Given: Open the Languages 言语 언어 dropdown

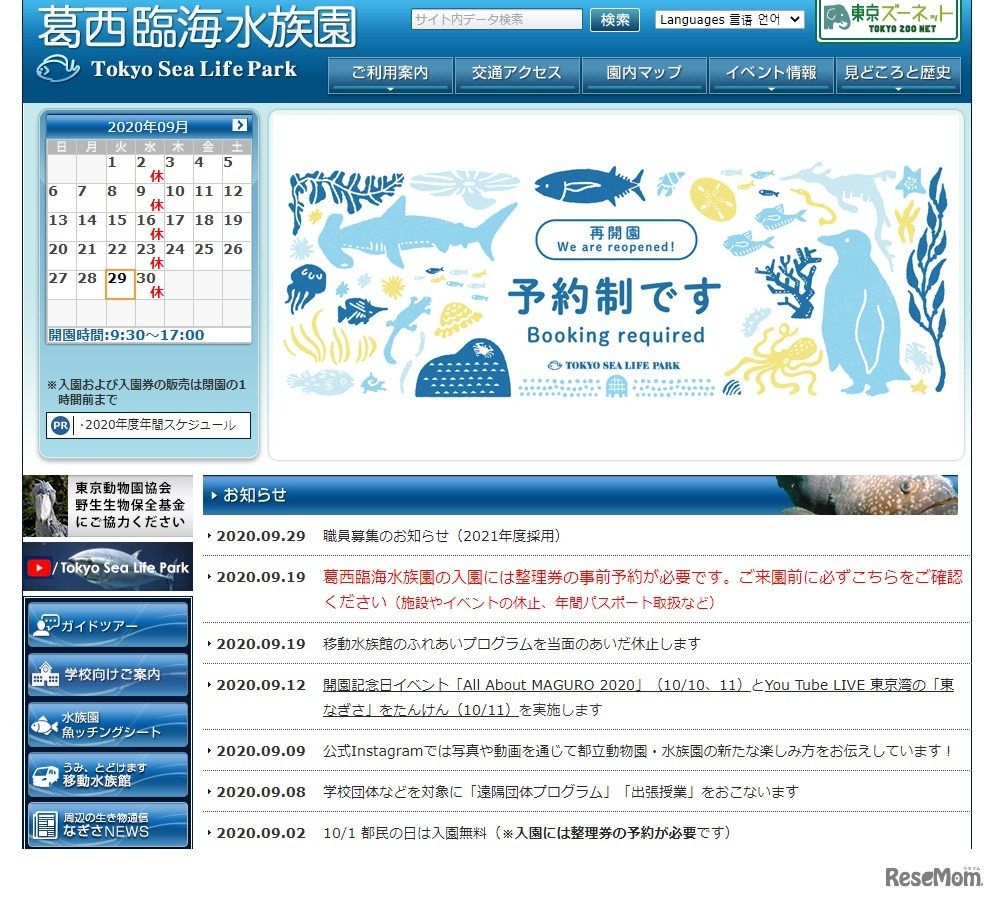Looking at the screenshot, I should [x=729, y=19].
